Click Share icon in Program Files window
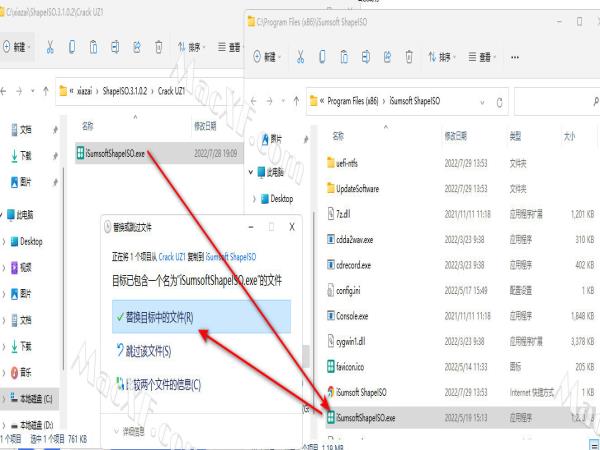Image resolution: width=600 pixels, height=450 pixels. [x=387, y=57]
